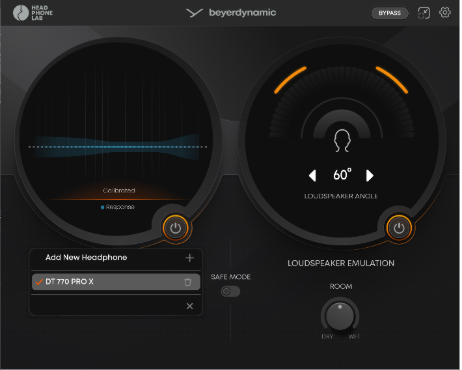Click the SAFE MODE label
462x370 pixels.
pyautogui.click(x=230, y=277)
